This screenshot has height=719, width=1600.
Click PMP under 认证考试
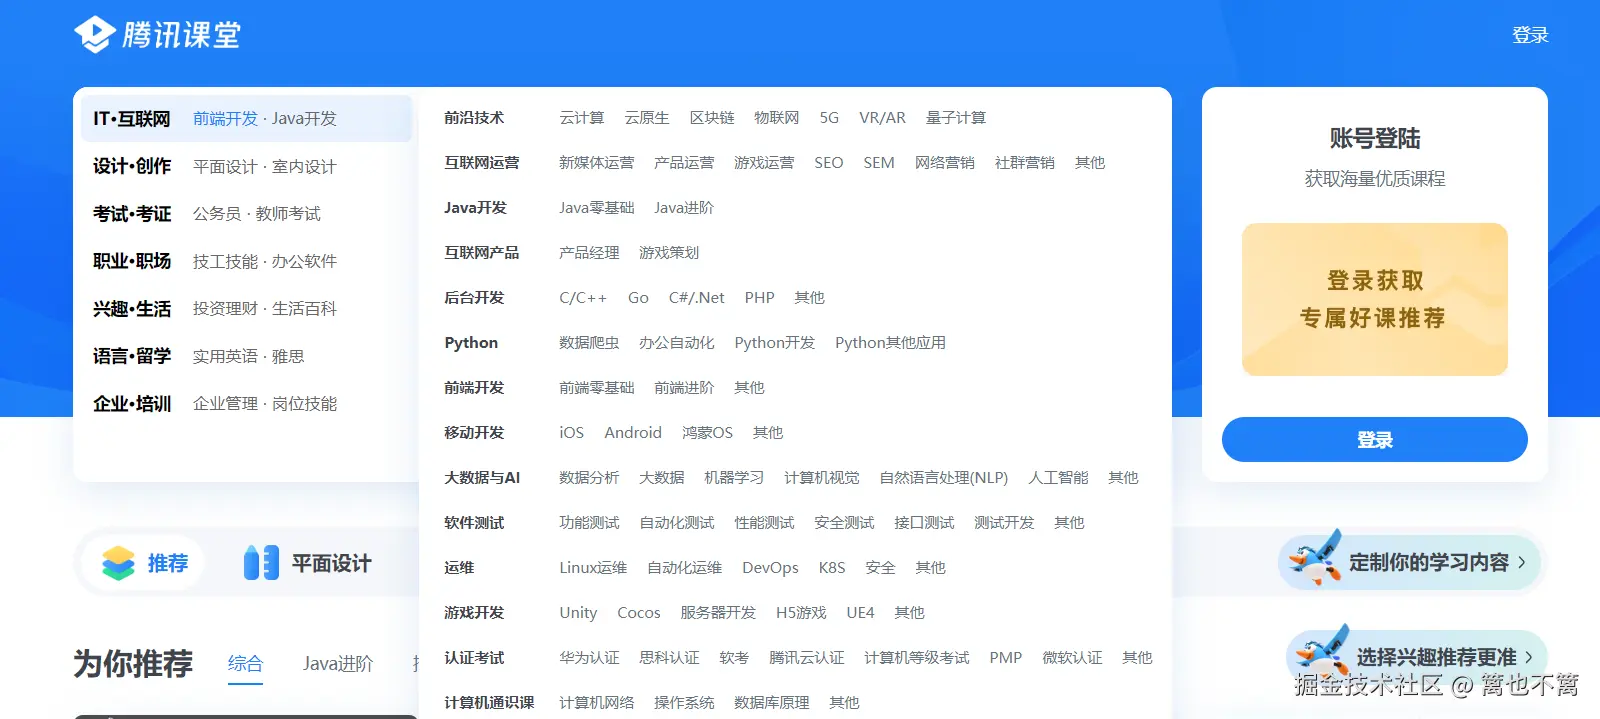point(1005,658)
